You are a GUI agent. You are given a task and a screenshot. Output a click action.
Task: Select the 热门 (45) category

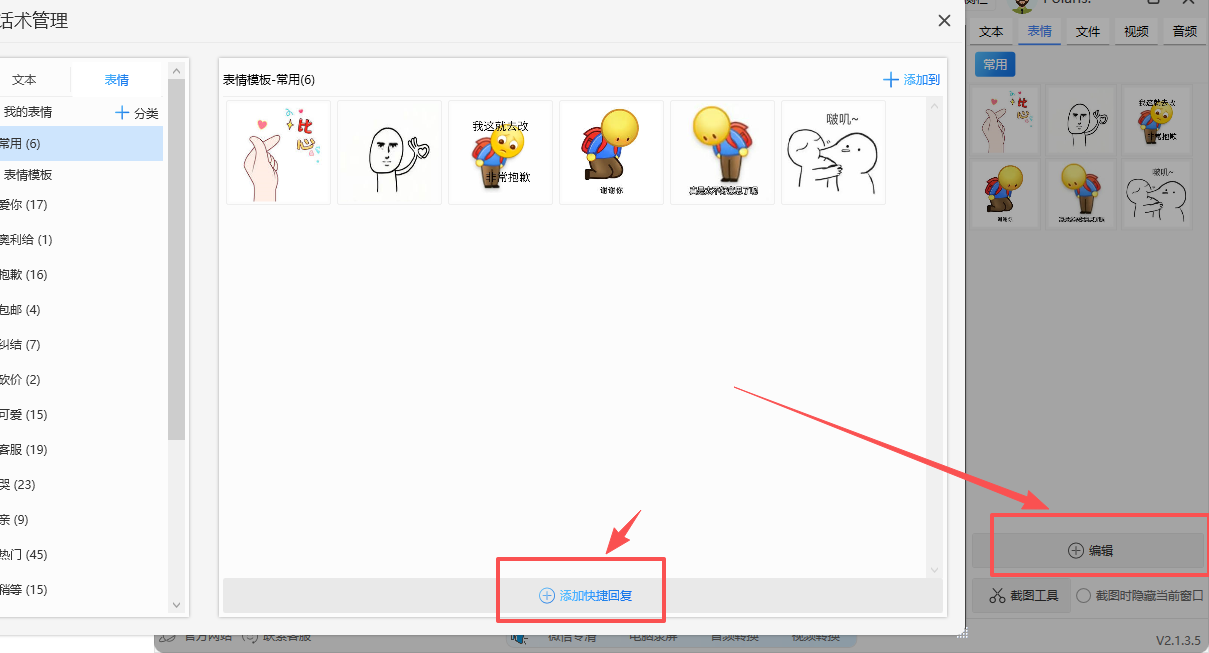25,554
